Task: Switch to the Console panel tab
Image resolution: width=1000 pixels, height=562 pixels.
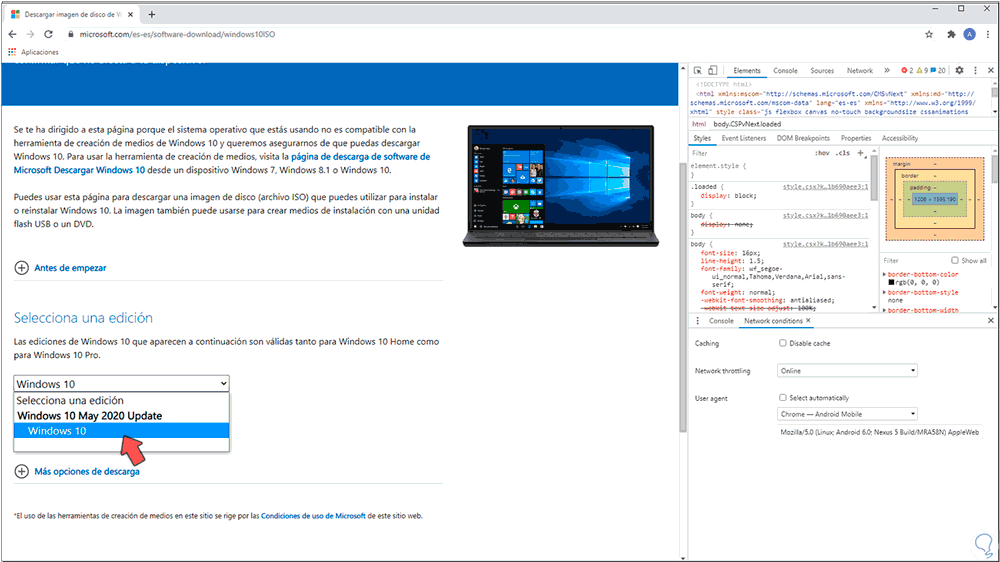Action: (785, 71)
